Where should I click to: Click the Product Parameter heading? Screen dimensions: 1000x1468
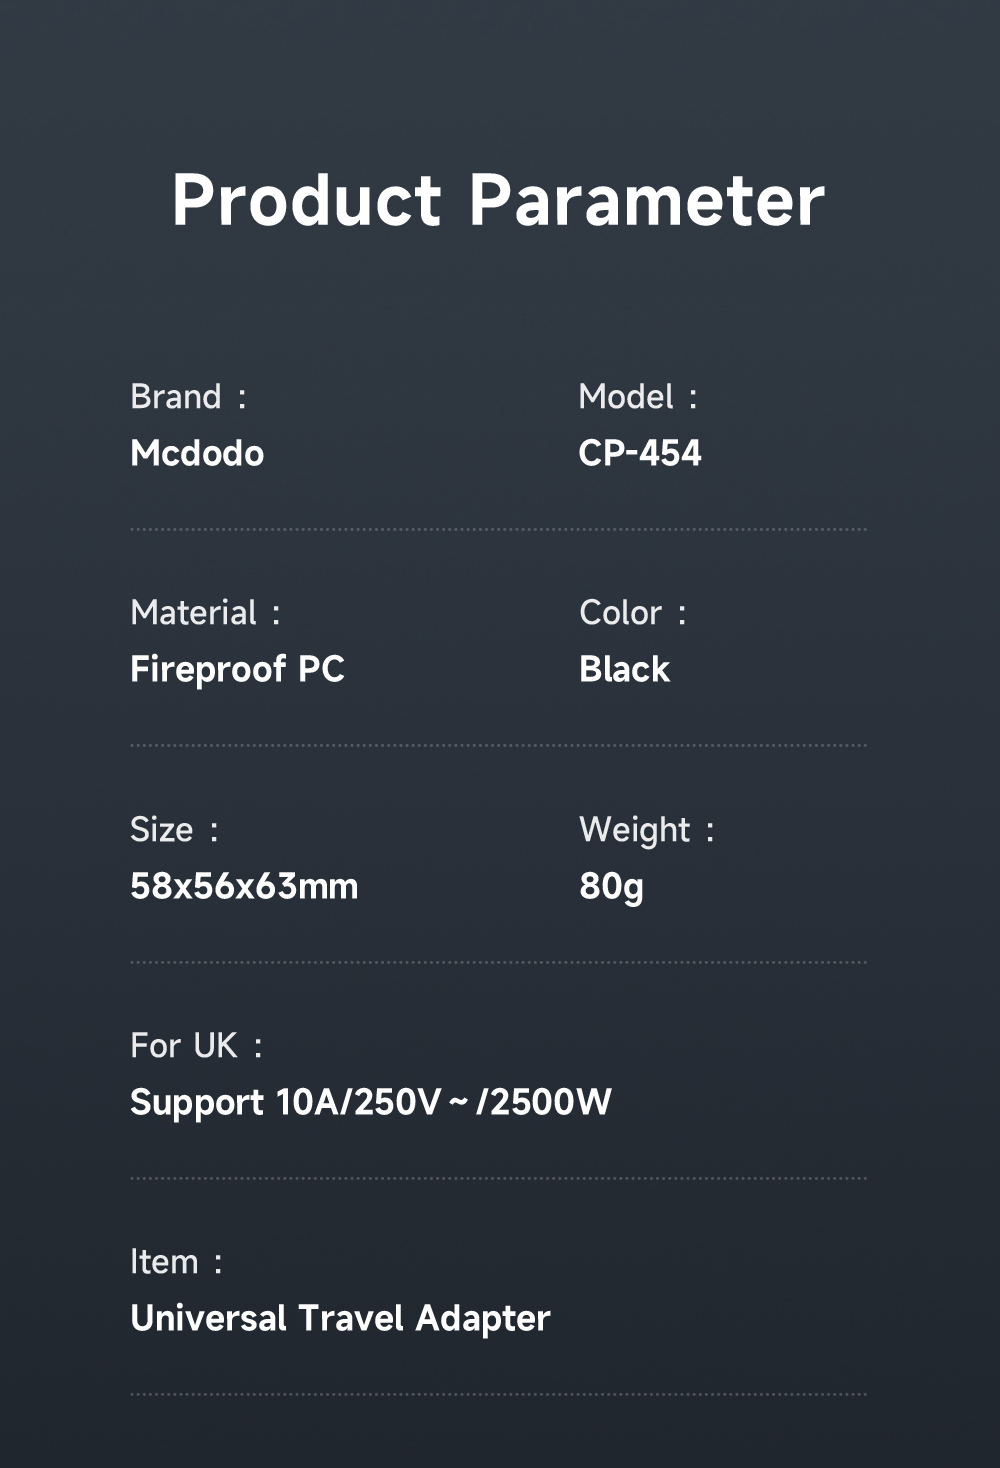pyautogui.click(x=498, y=200)
